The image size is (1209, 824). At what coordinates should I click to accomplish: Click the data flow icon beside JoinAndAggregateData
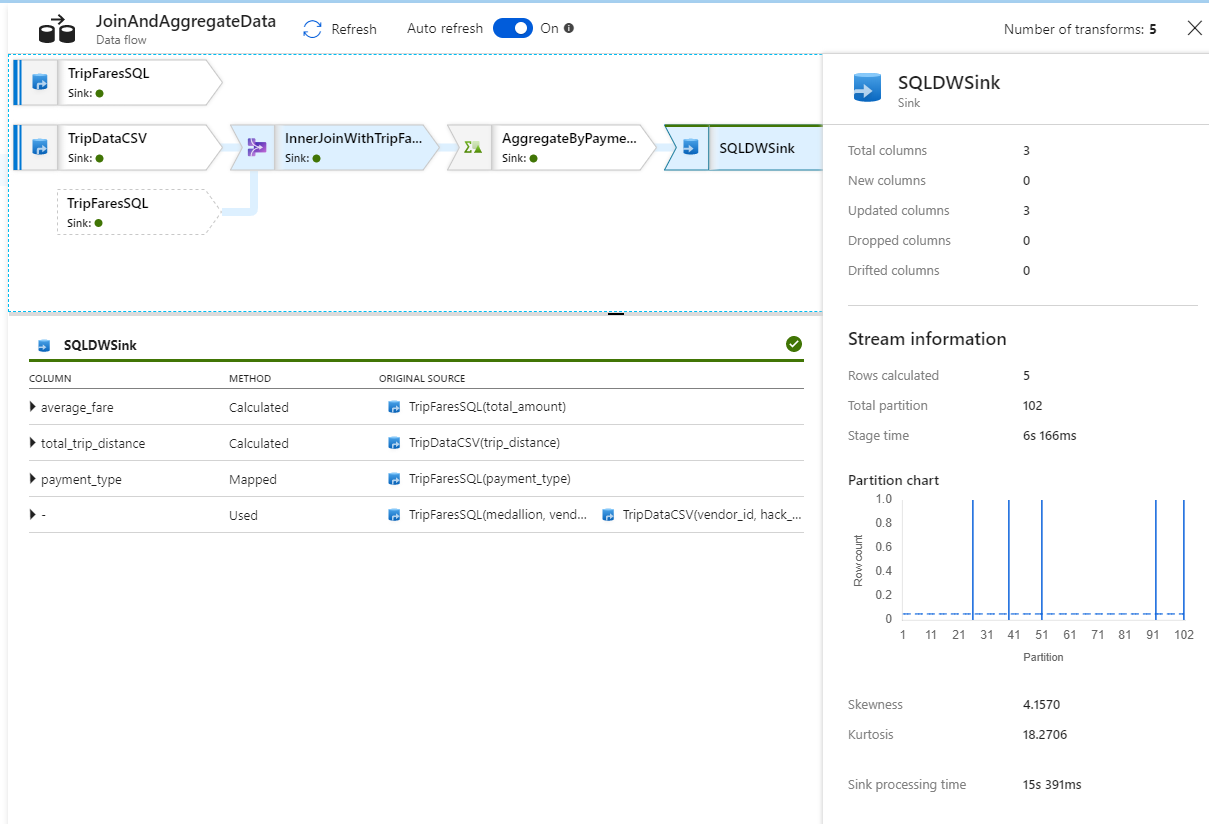pos(56,28)
